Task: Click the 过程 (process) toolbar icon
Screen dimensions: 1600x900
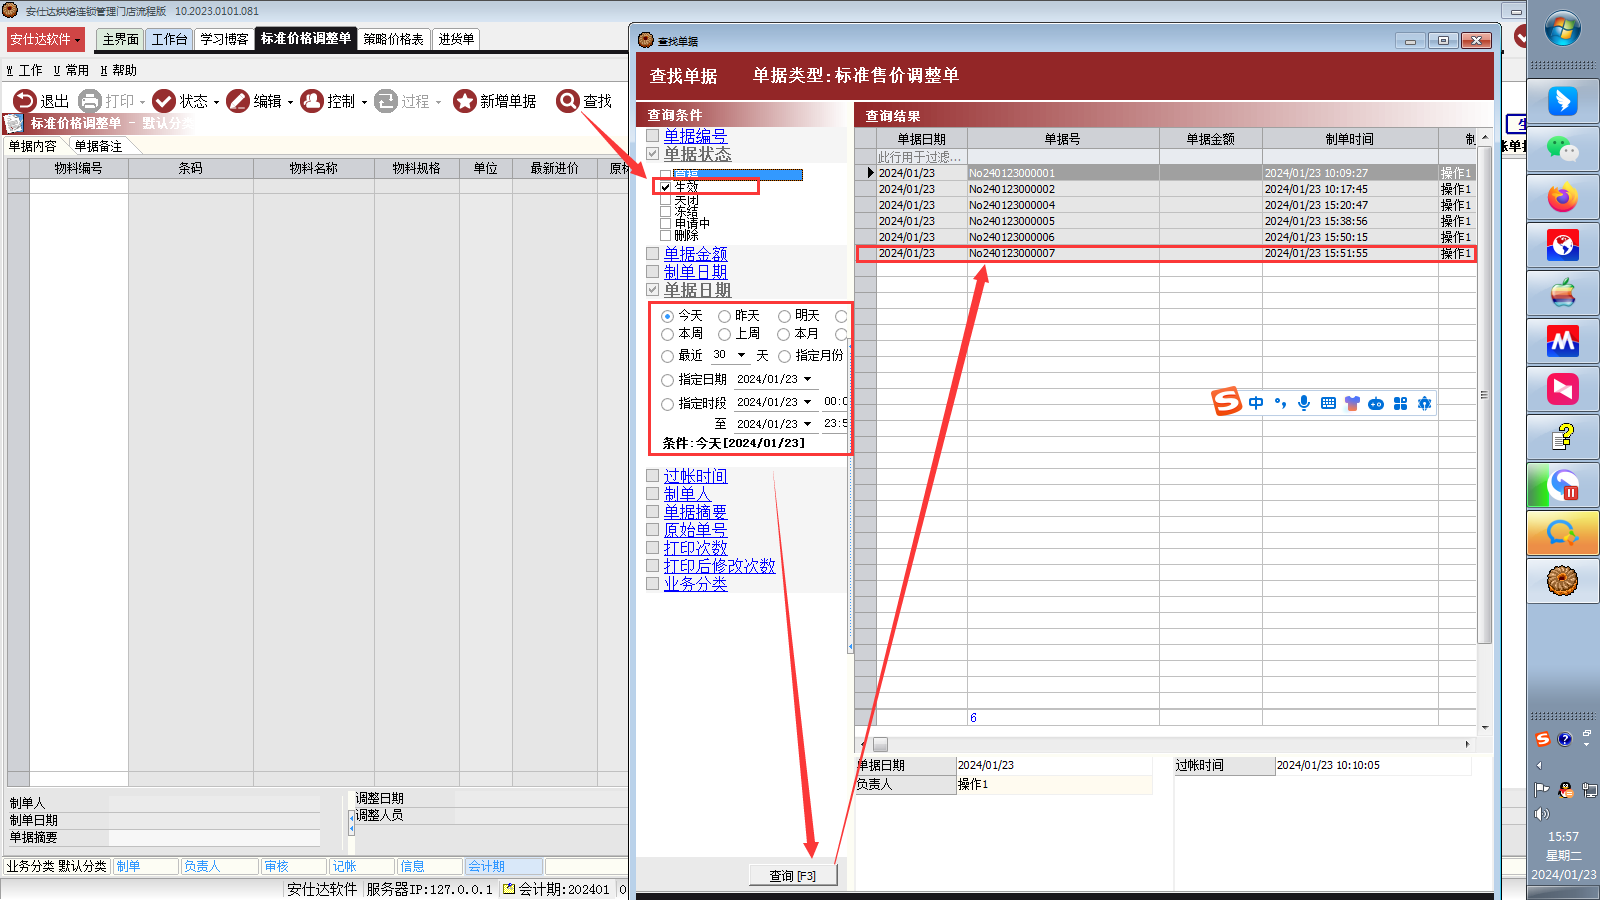Action: pos(386,101)
